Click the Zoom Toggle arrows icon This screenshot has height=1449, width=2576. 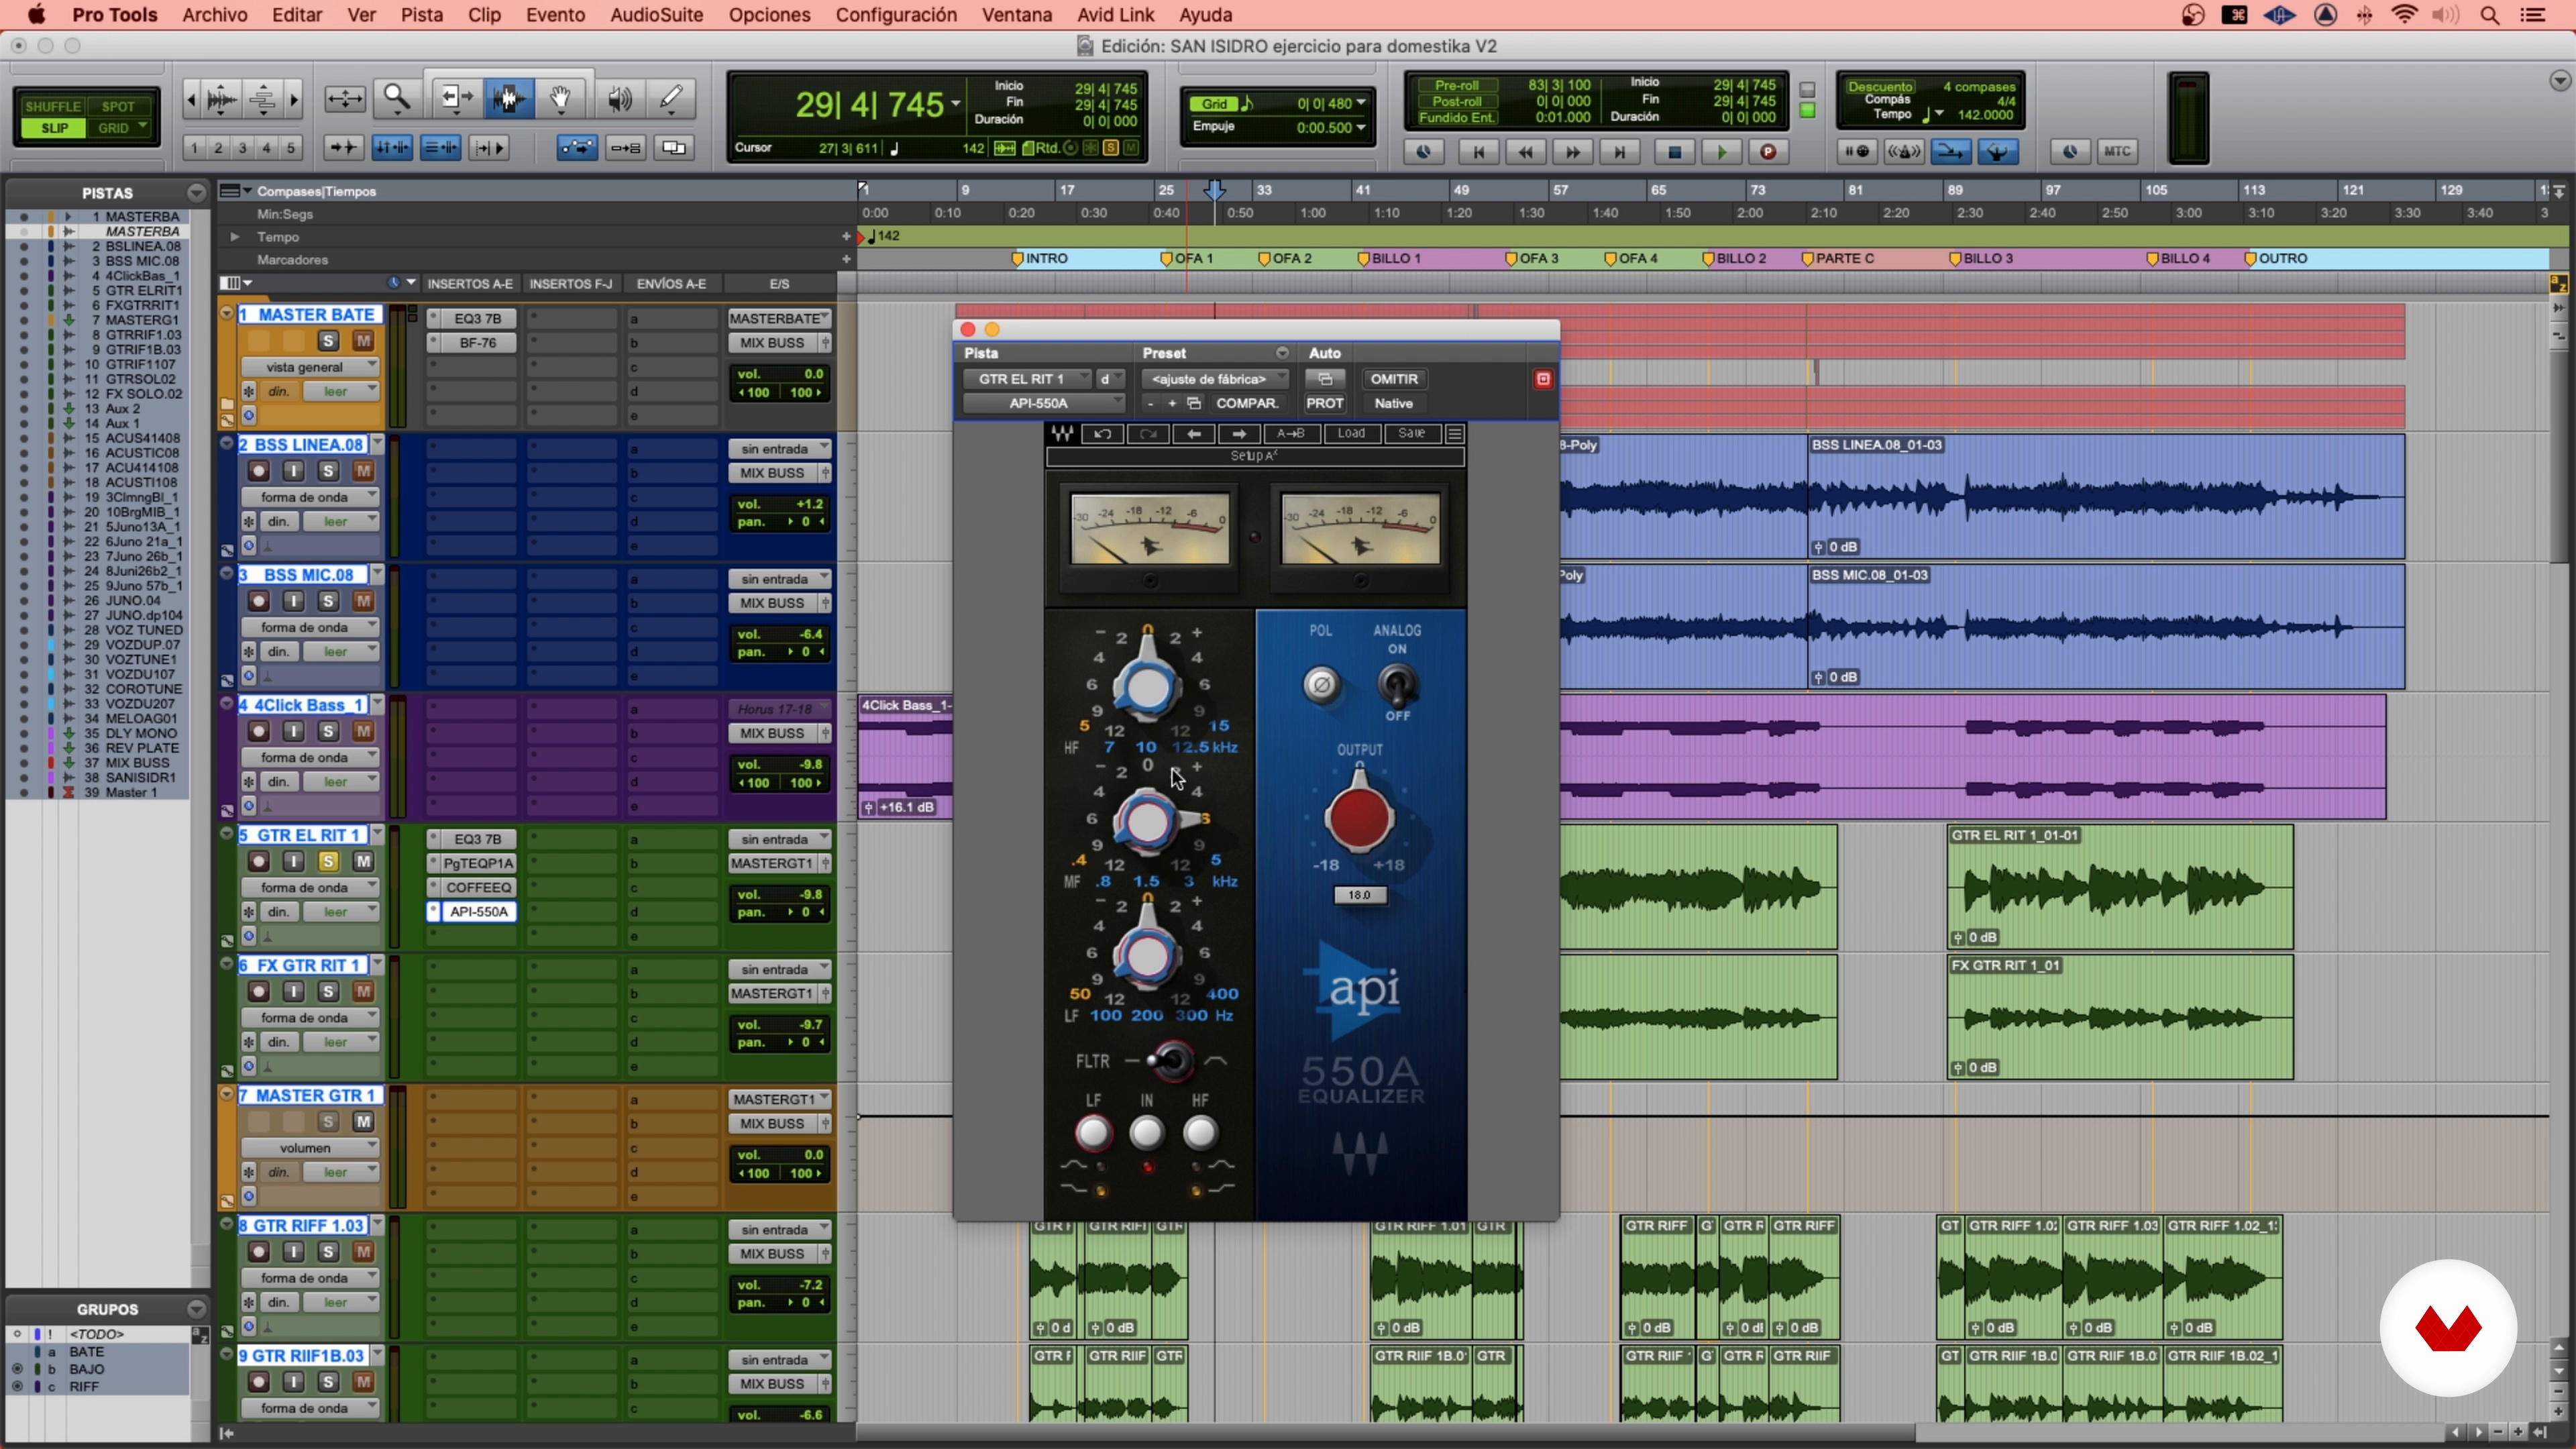tap(345, 98)
